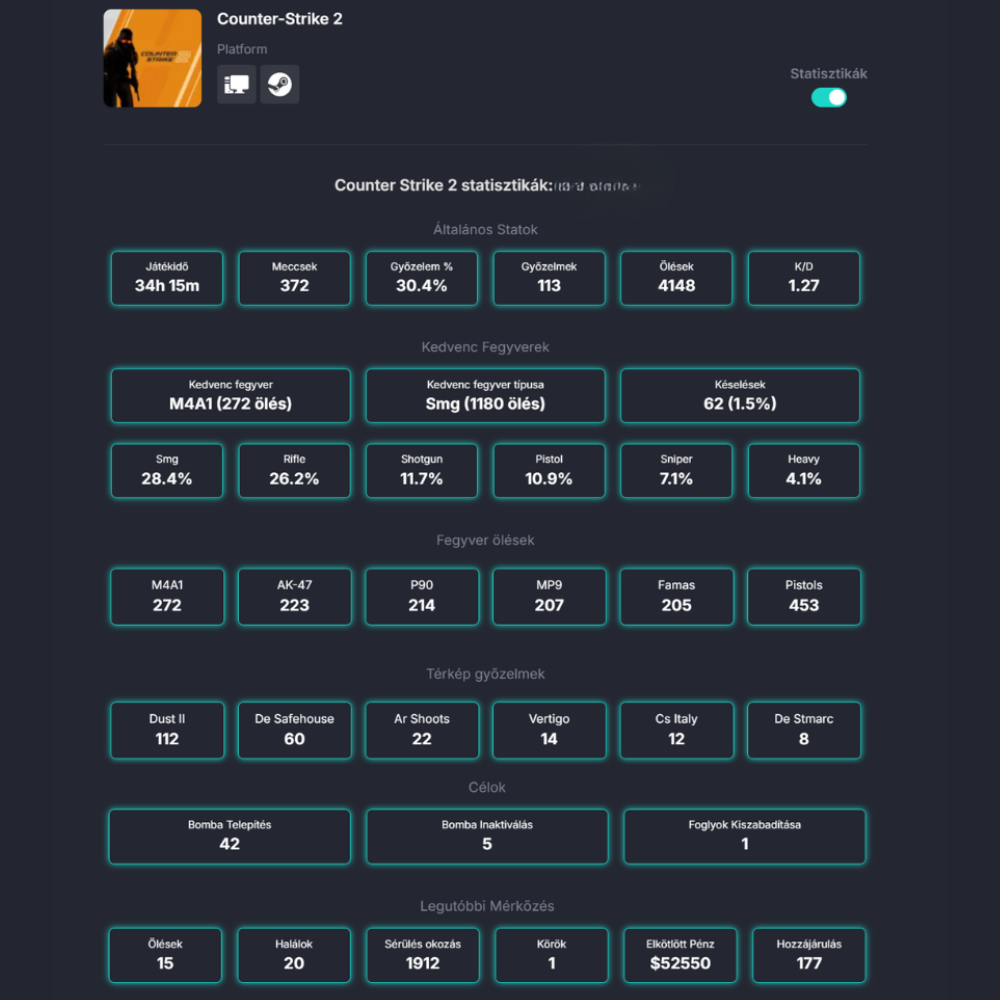Select the Bomba Telepítés 42 card
This screenshot has width=1000, height=1000.
click(x=229, y=836)
